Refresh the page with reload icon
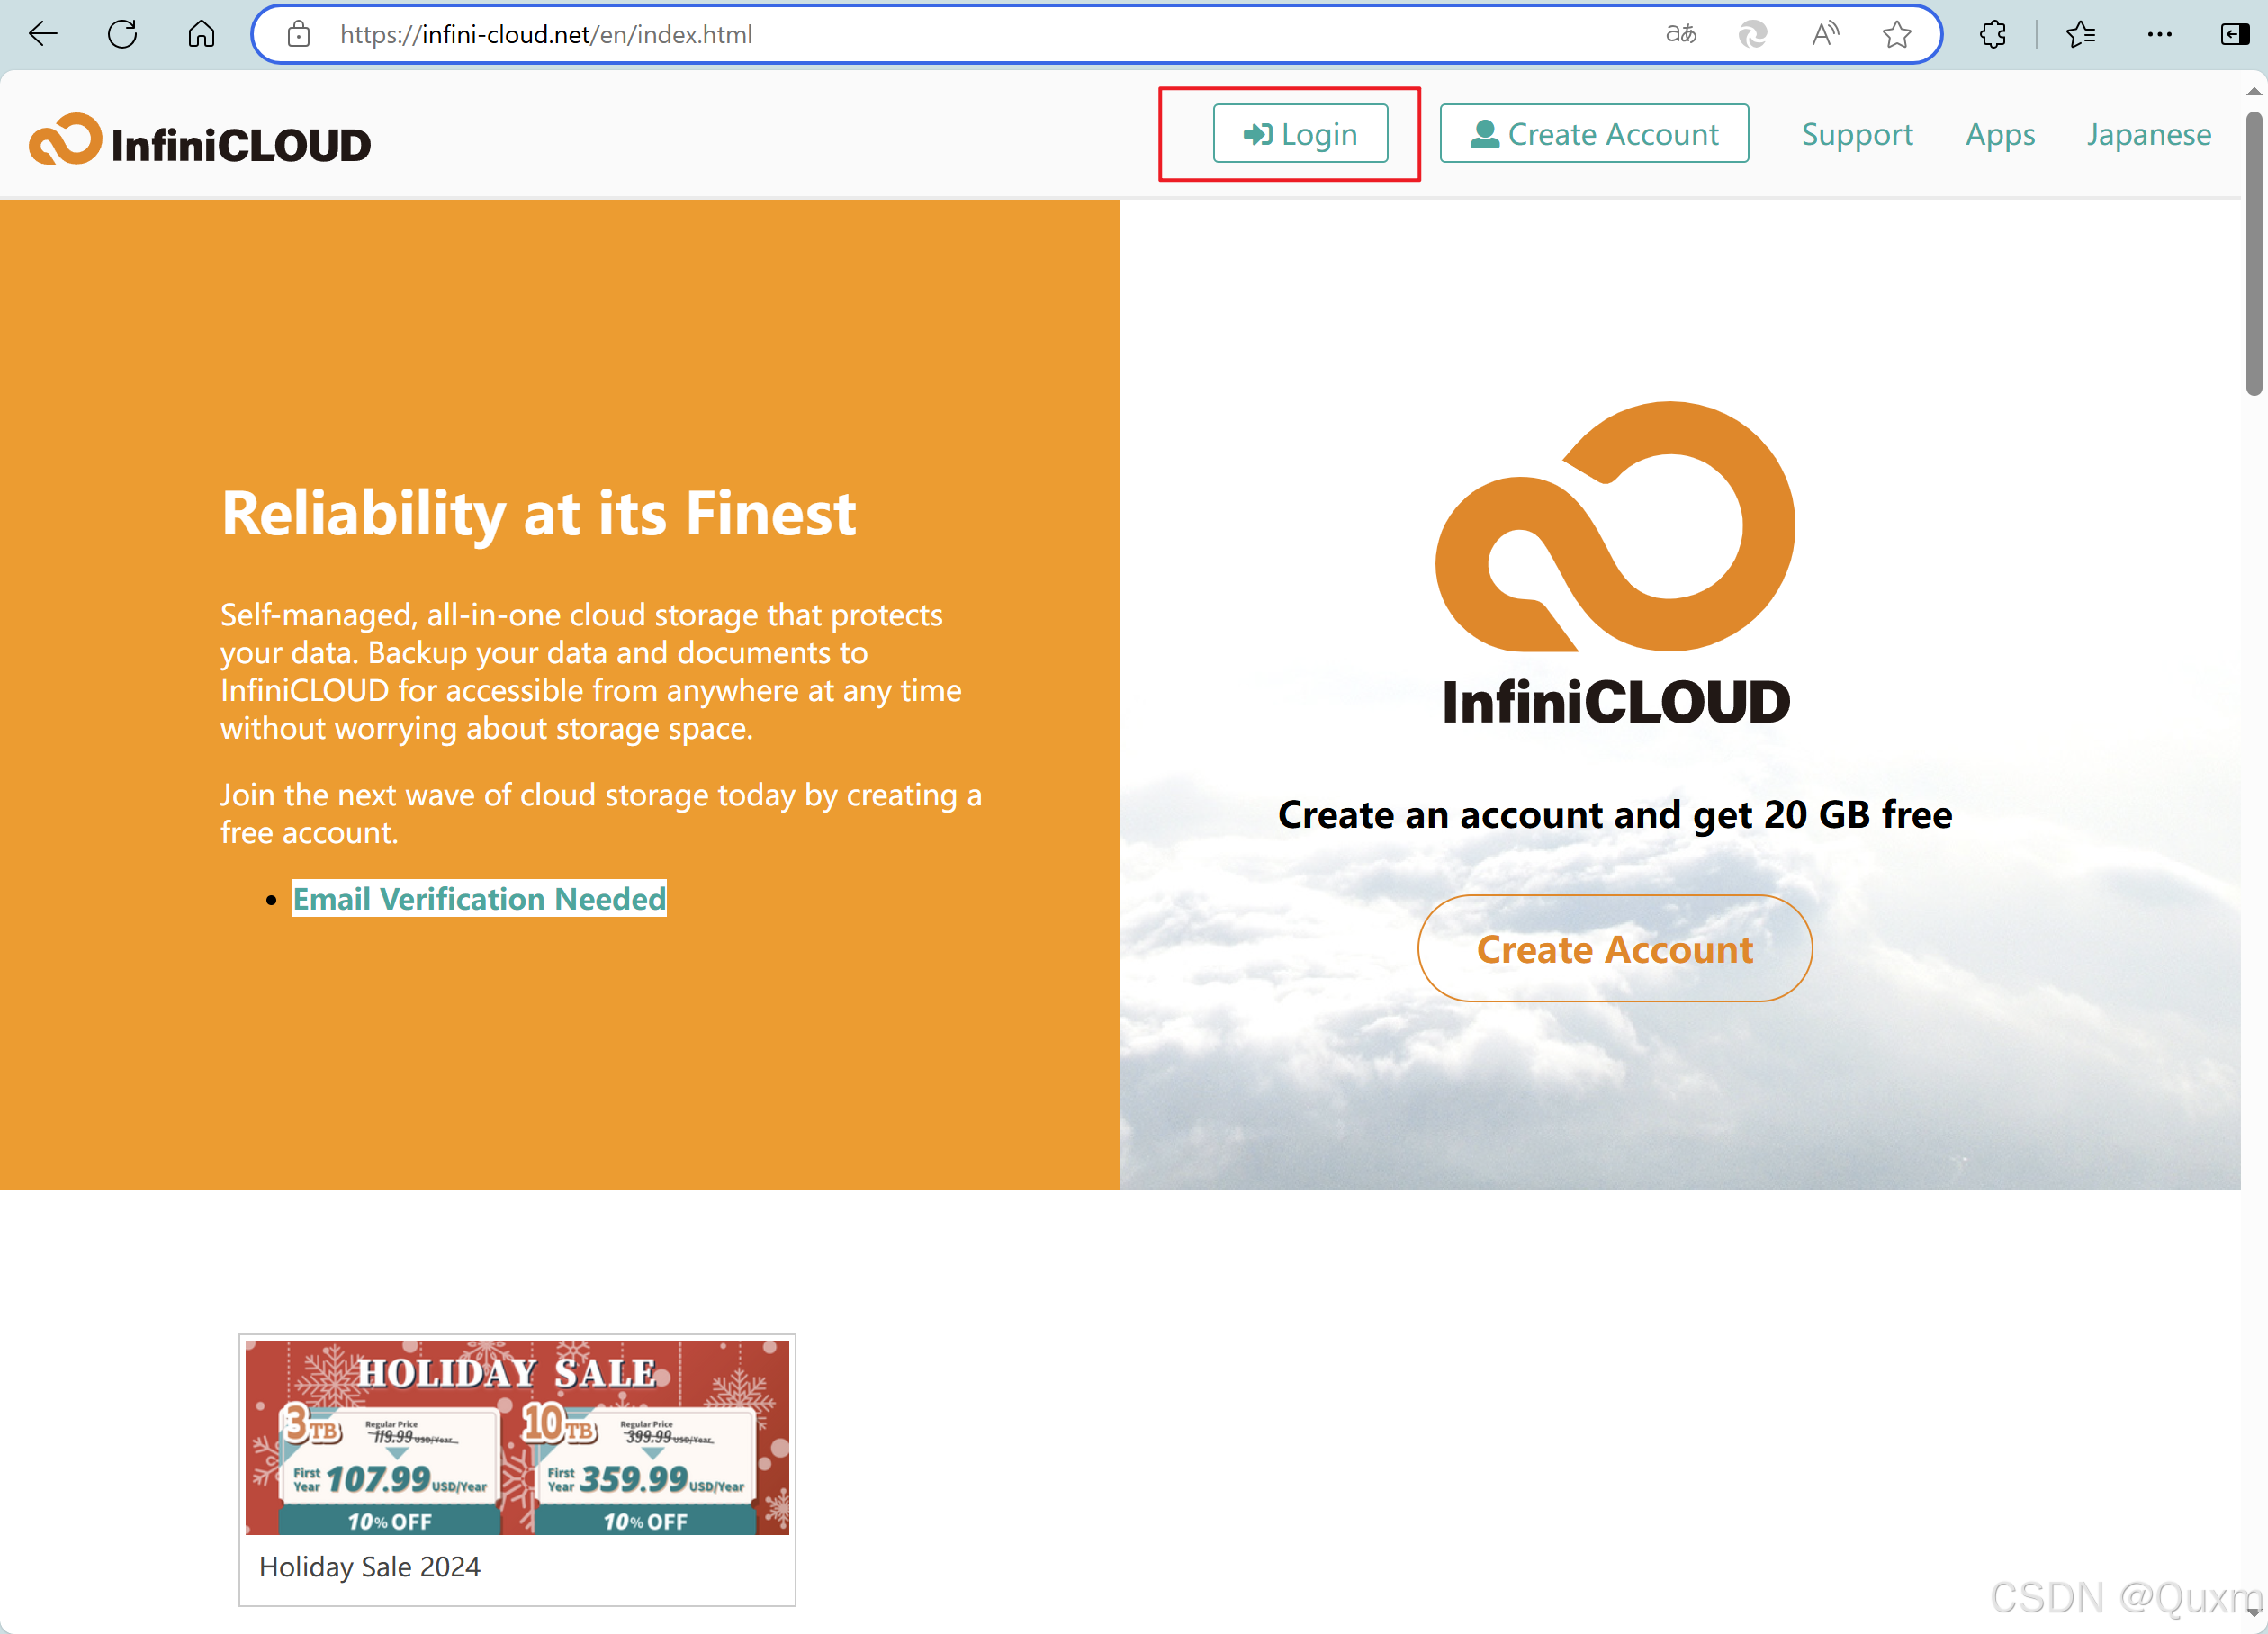2268x1634 pixels. point(122,34)
